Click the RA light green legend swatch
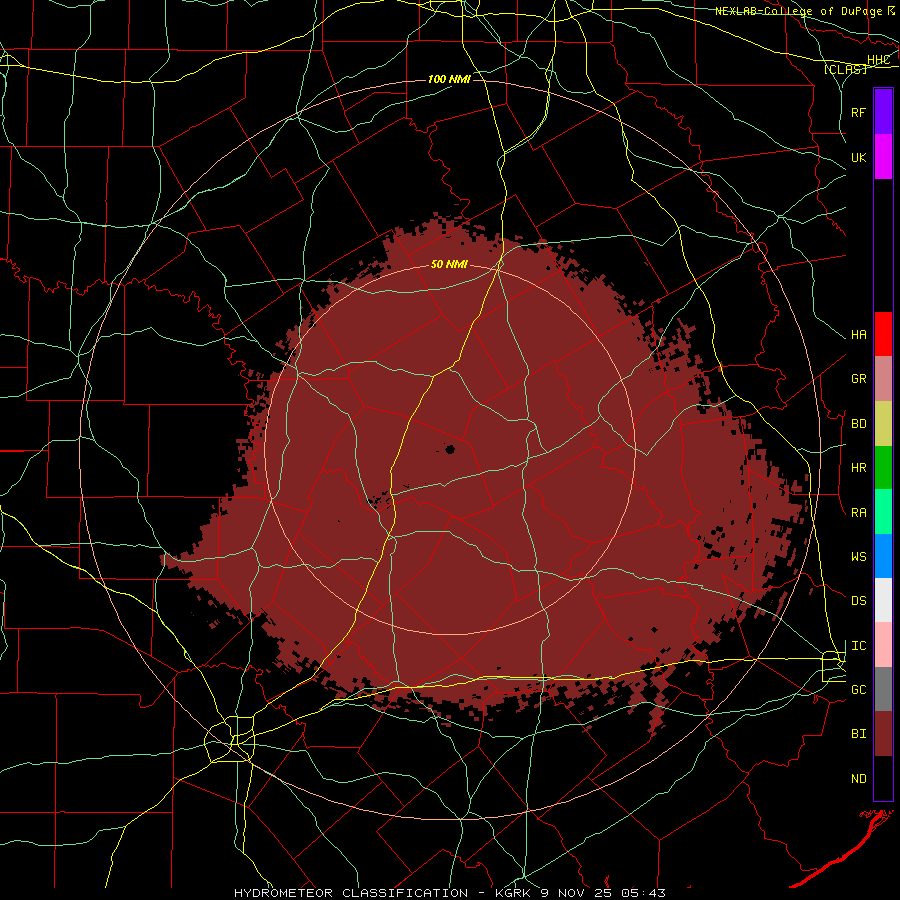 (x=883, y=512)
